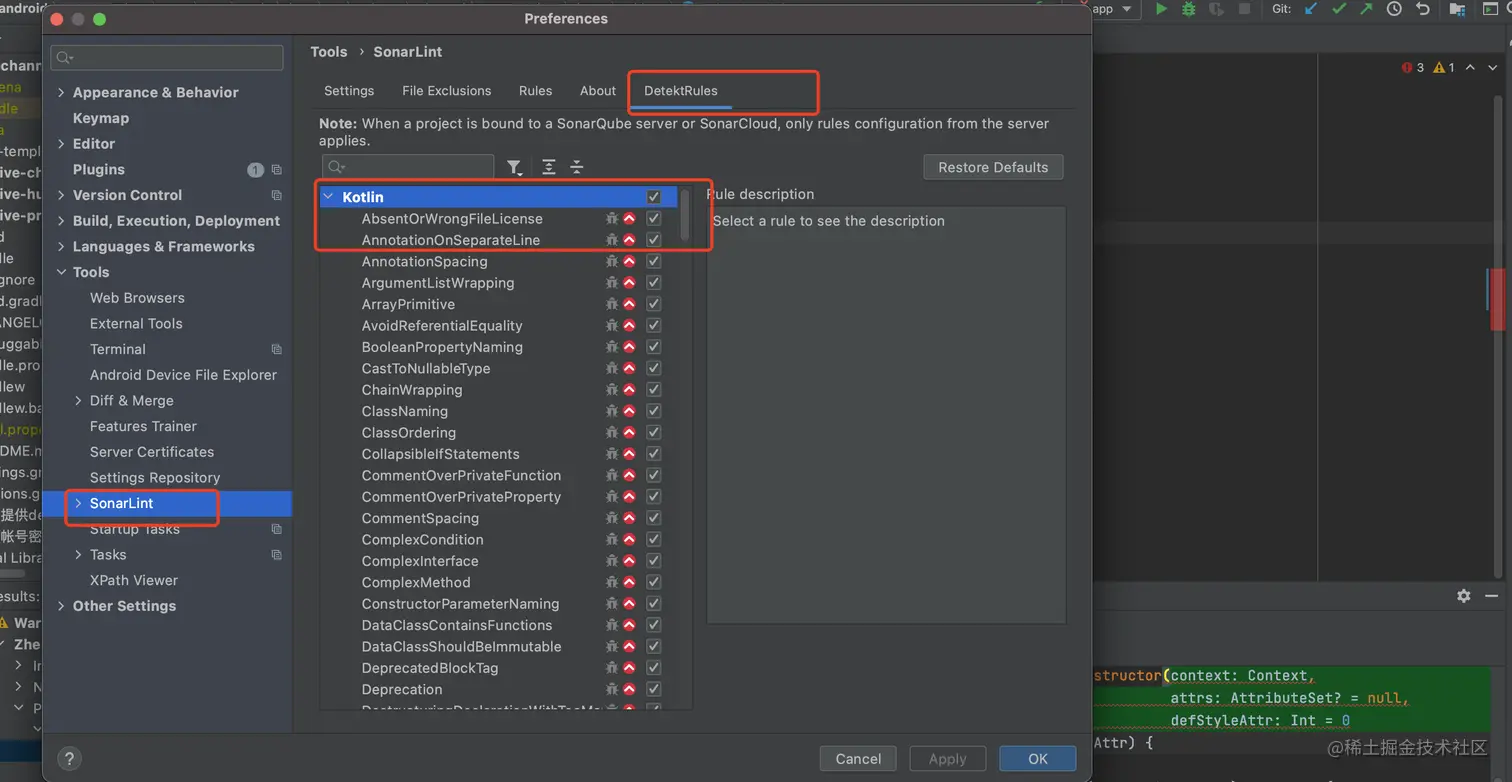Expand the Version Control section
The width and height of the screenshot is (1512, 782).
pos(62,195)
